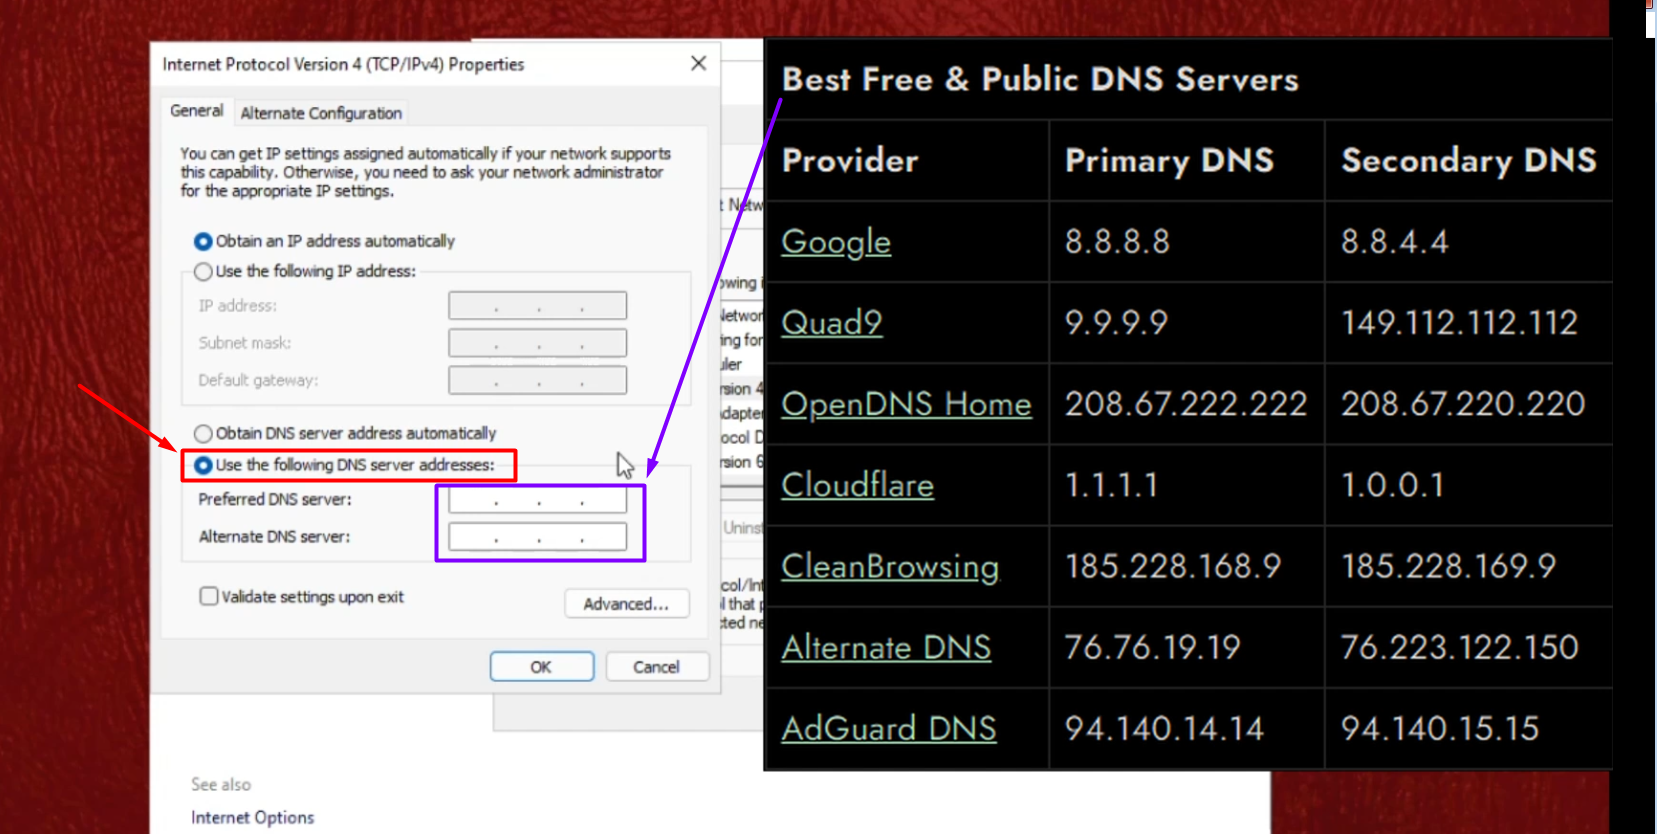
Task: Select Use the following IP address option
Action: click(305, 271)
